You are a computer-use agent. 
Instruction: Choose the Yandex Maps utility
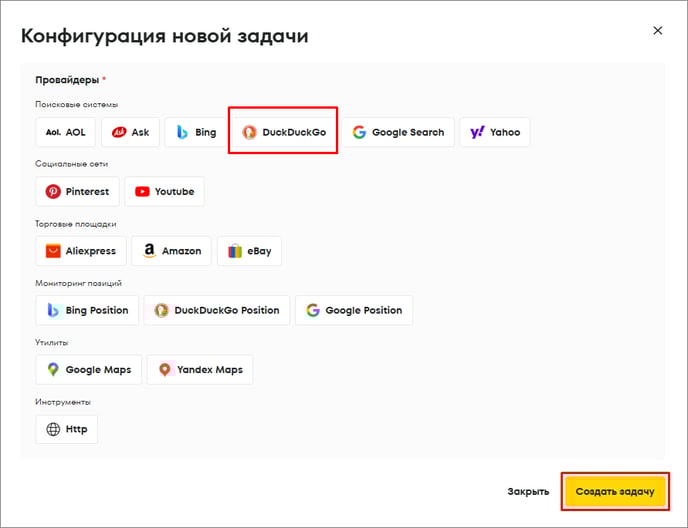200,370
